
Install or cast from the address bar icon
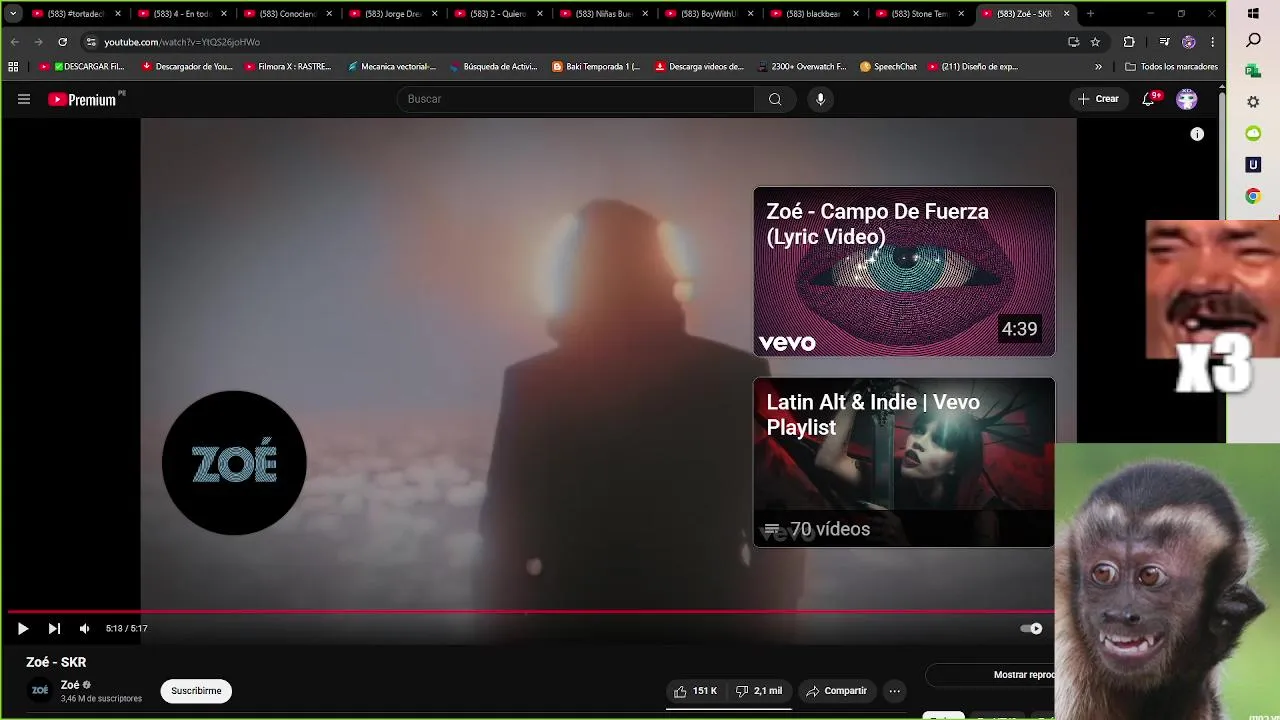click(x=1073, y=42)
